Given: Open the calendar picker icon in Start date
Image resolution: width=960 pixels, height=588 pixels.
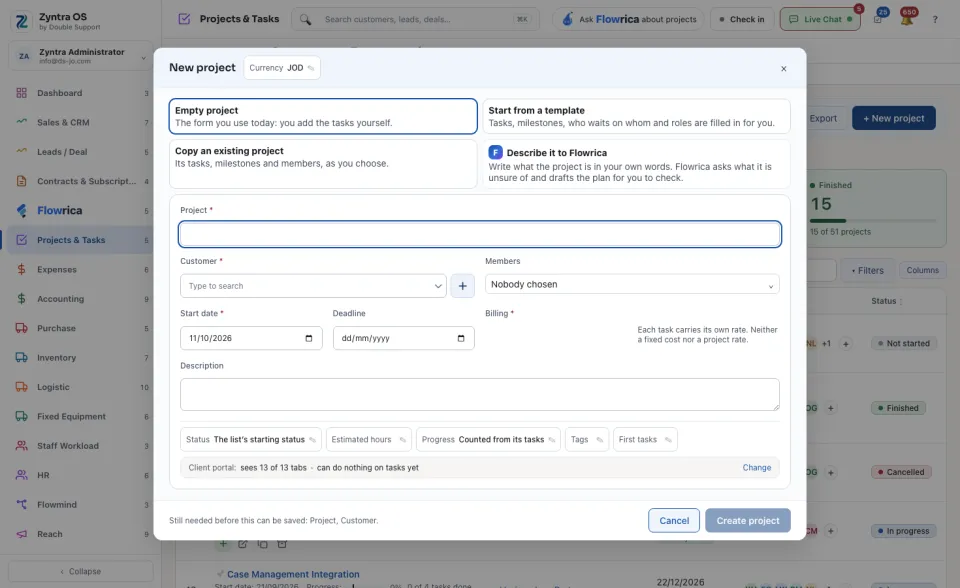Looking at the screenshot, I should (309, 338).
